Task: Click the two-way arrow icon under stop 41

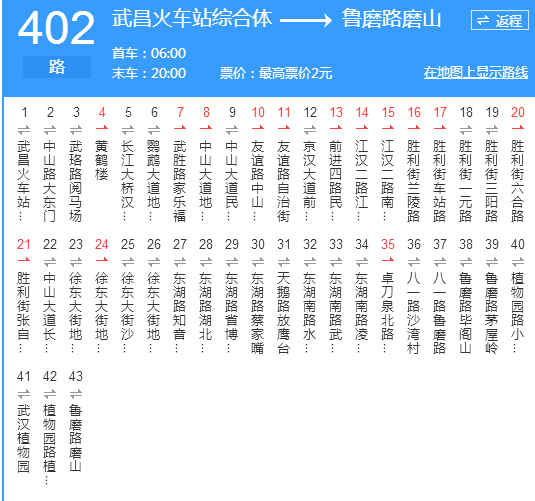Action: click(24, 394)
